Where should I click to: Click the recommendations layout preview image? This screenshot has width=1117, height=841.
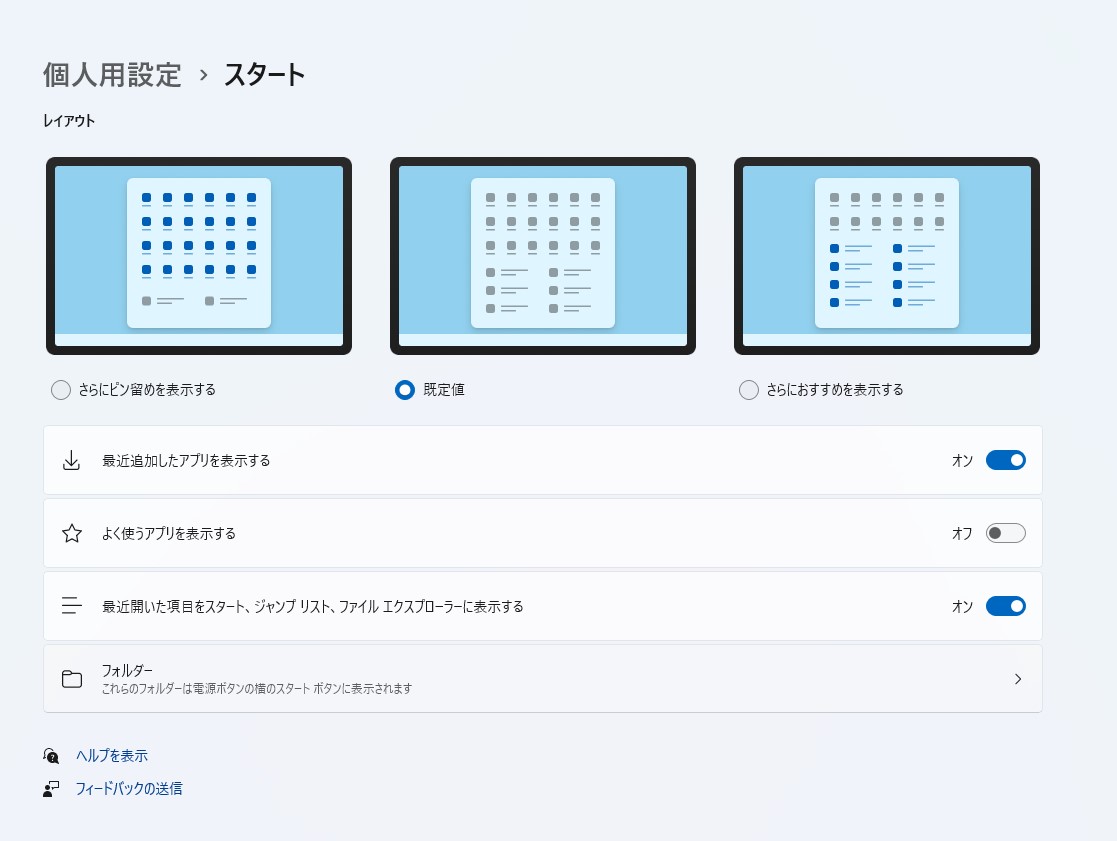tap(887, 255)
